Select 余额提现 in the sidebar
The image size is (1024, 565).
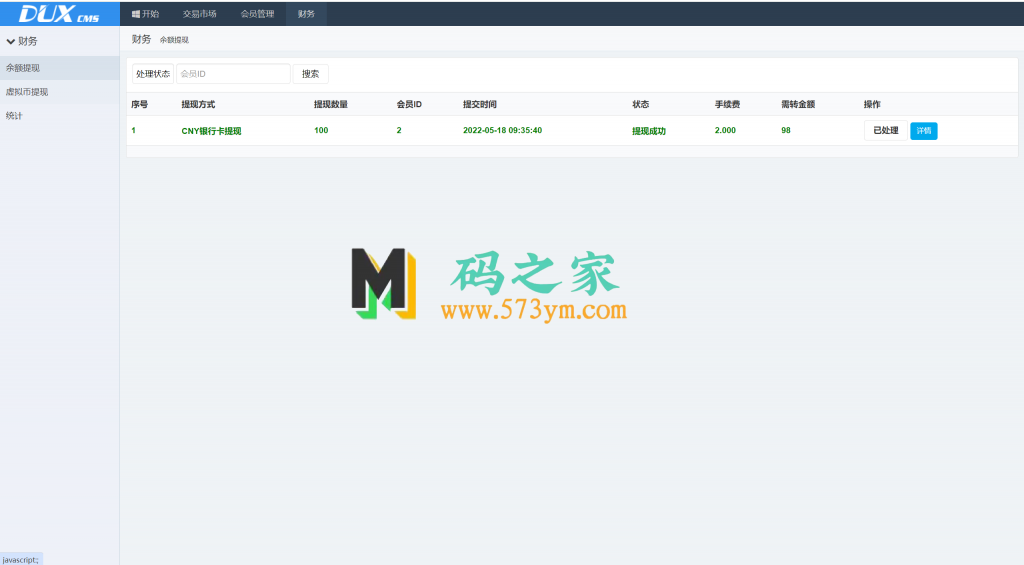[59, 68]
